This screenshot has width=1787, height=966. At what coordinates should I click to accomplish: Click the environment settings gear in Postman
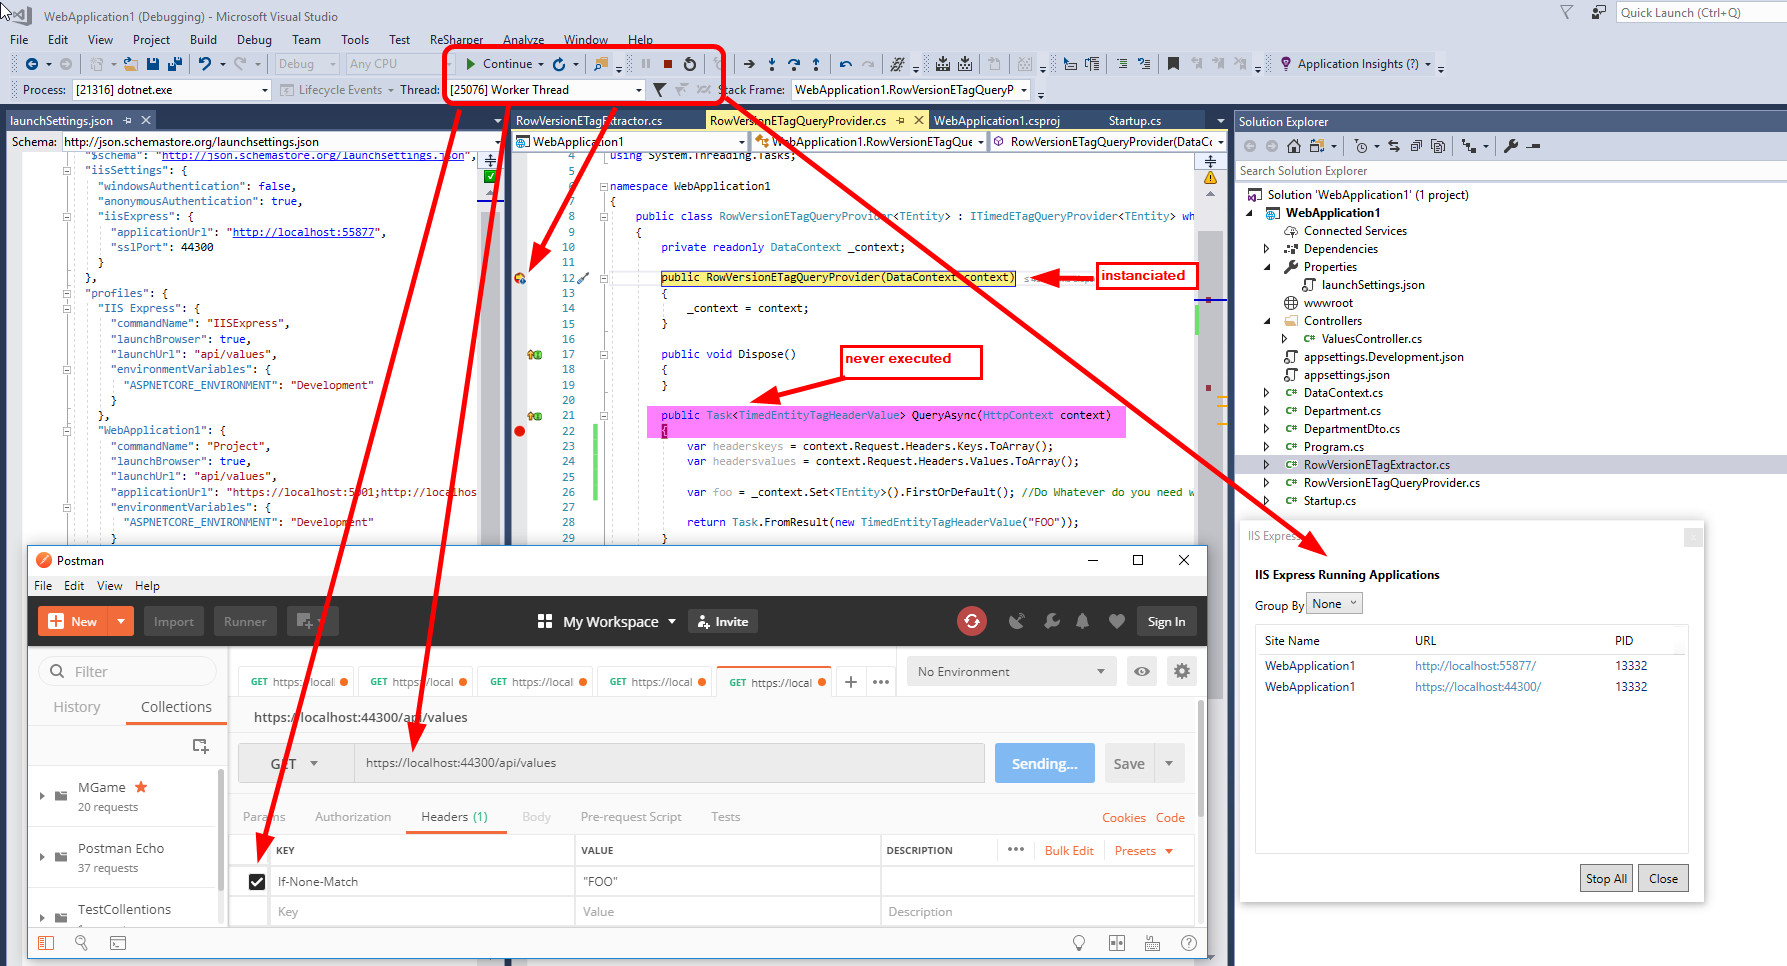(x=1182, y=671)
